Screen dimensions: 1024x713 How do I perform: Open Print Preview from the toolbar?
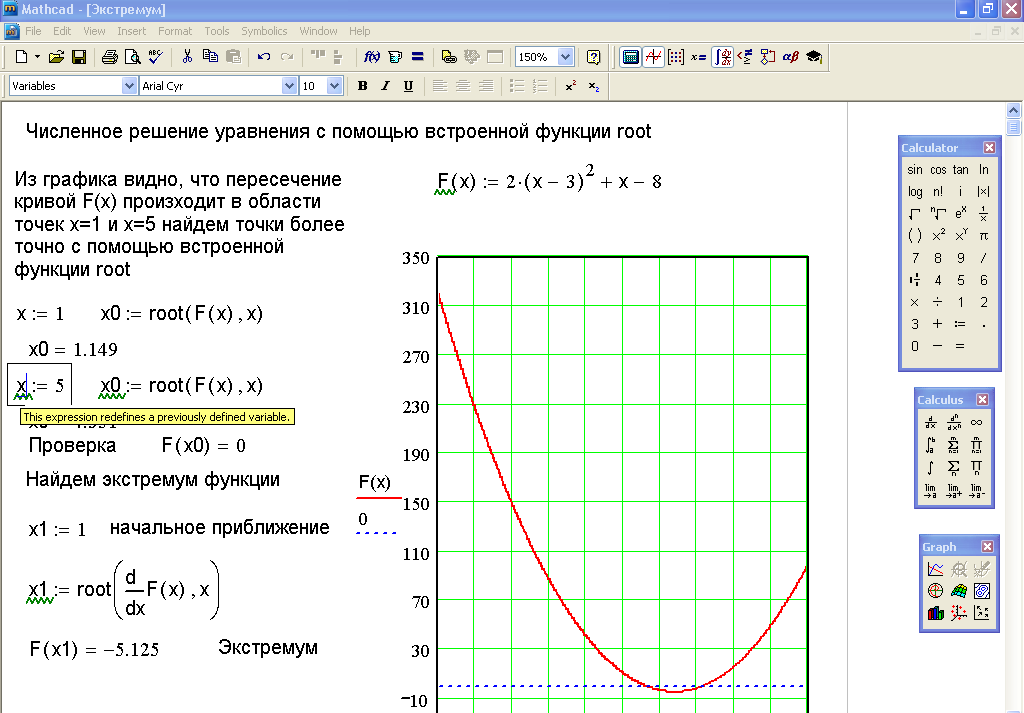133,57
